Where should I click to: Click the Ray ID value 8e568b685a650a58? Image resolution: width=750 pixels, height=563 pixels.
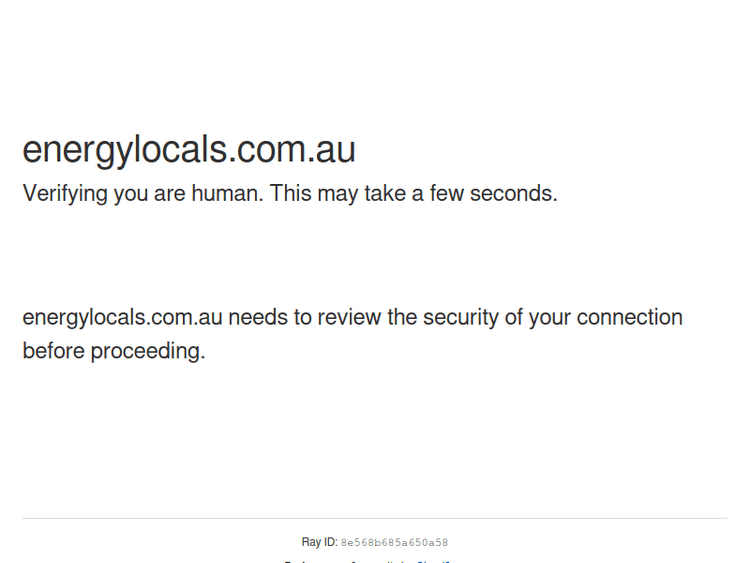pos(394,543)
